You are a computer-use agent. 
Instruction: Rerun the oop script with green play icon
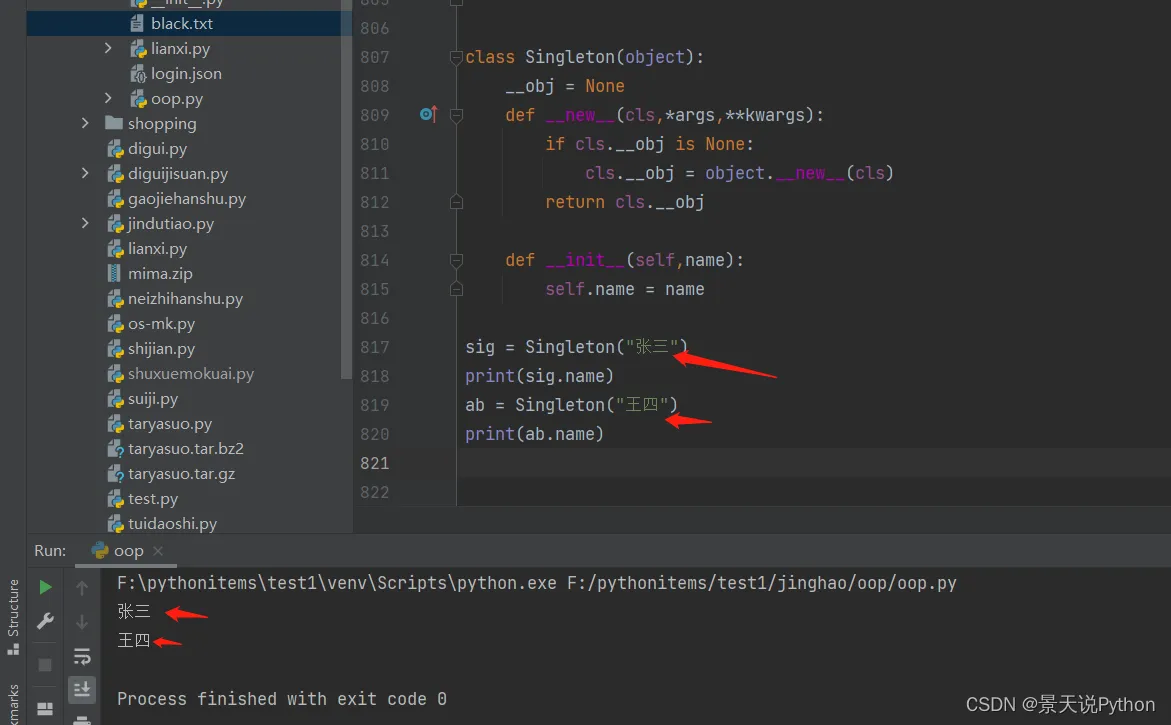click(x=45, y=587)
